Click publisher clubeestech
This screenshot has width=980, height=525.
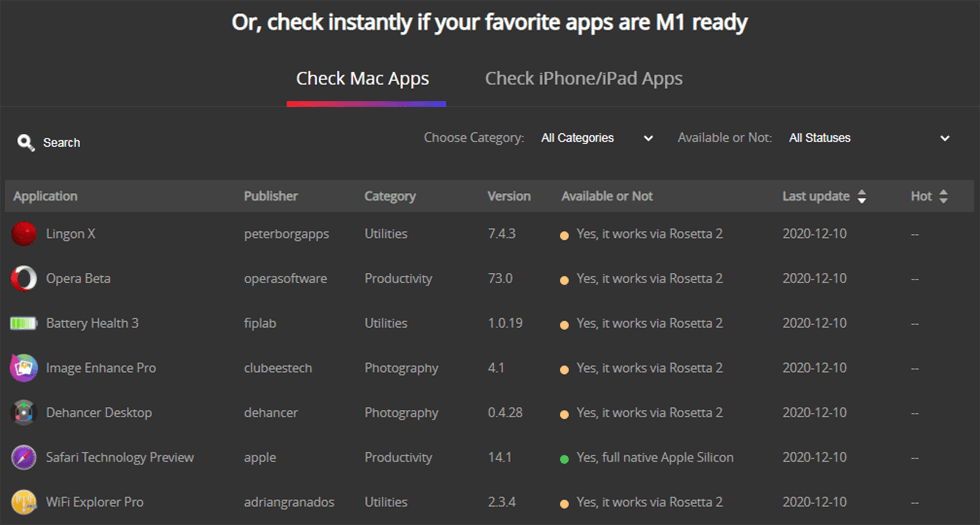[278, 368]
